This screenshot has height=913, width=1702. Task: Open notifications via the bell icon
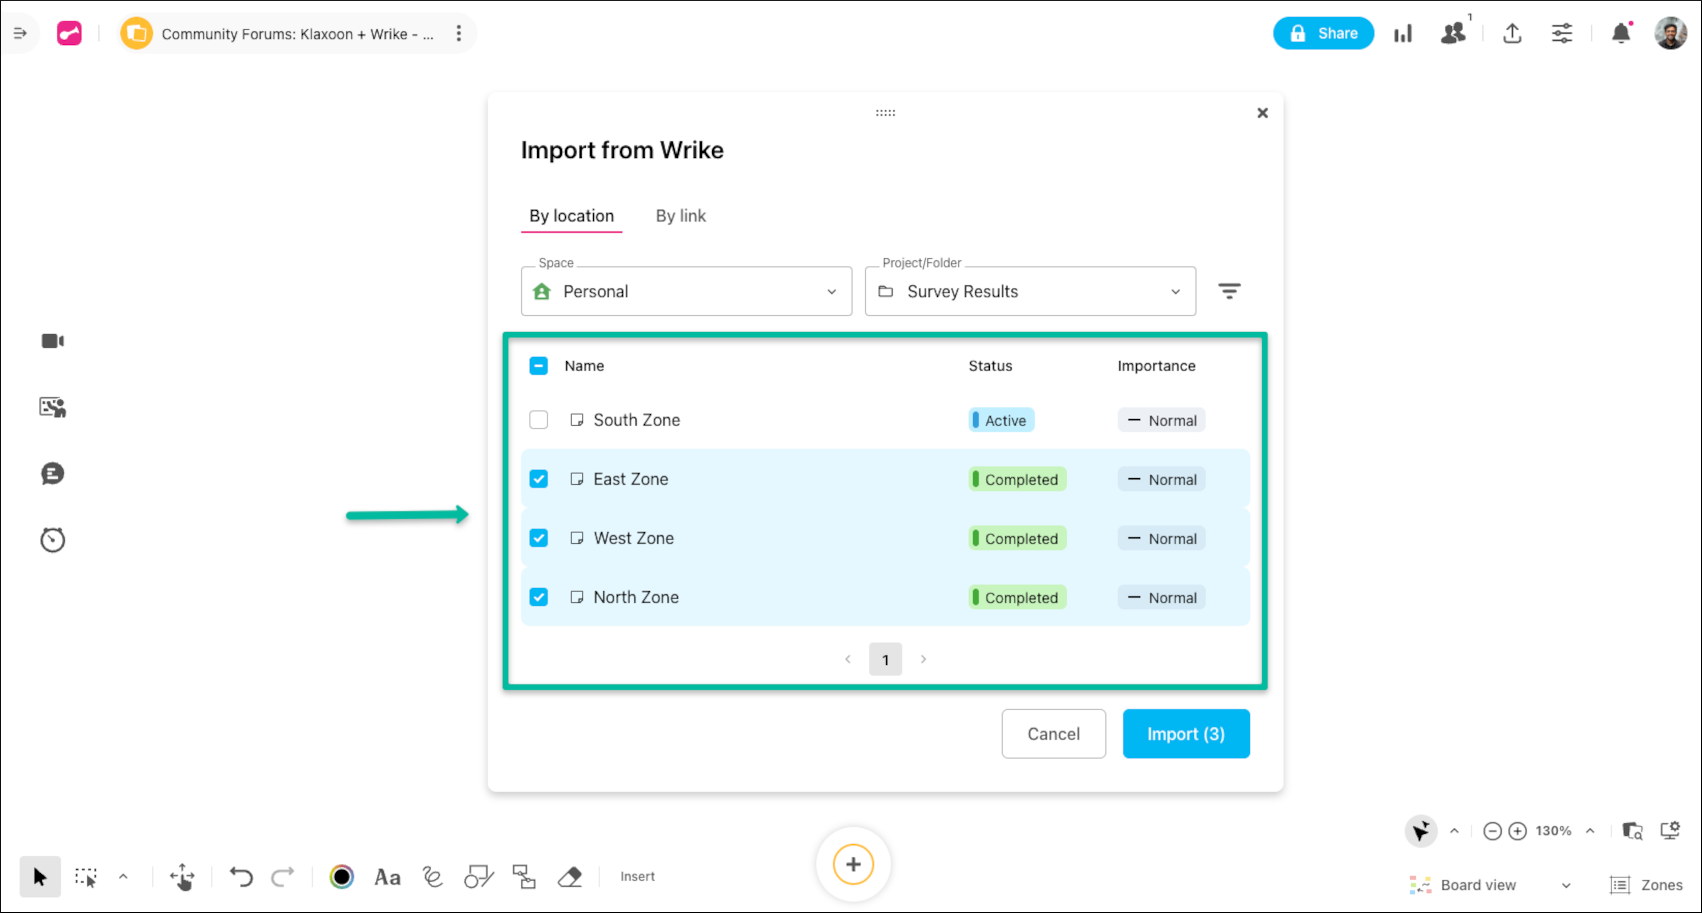pos(1621,33)
